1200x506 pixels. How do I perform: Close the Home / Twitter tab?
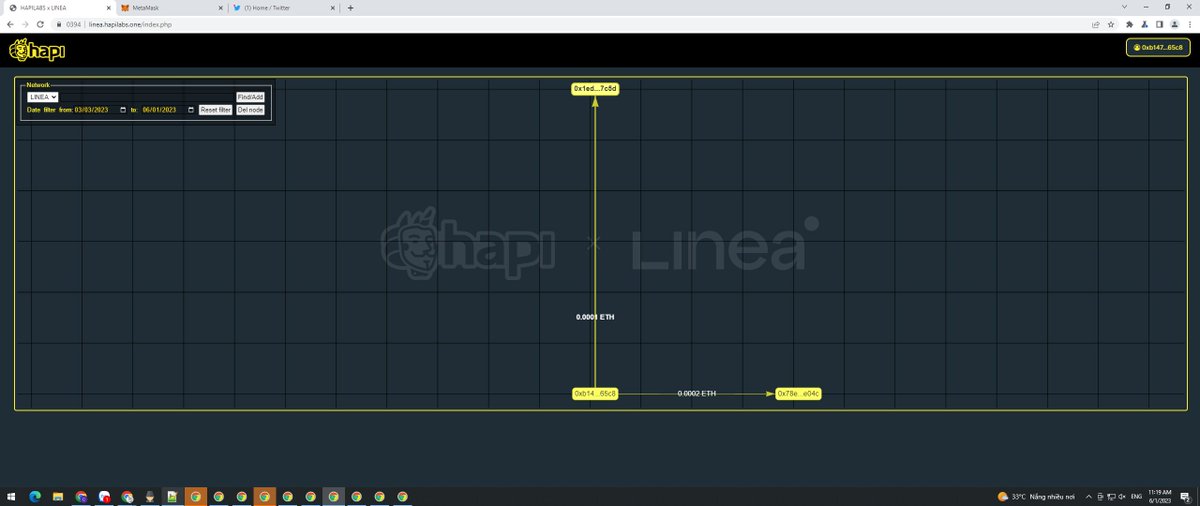[x=333, y=7]
